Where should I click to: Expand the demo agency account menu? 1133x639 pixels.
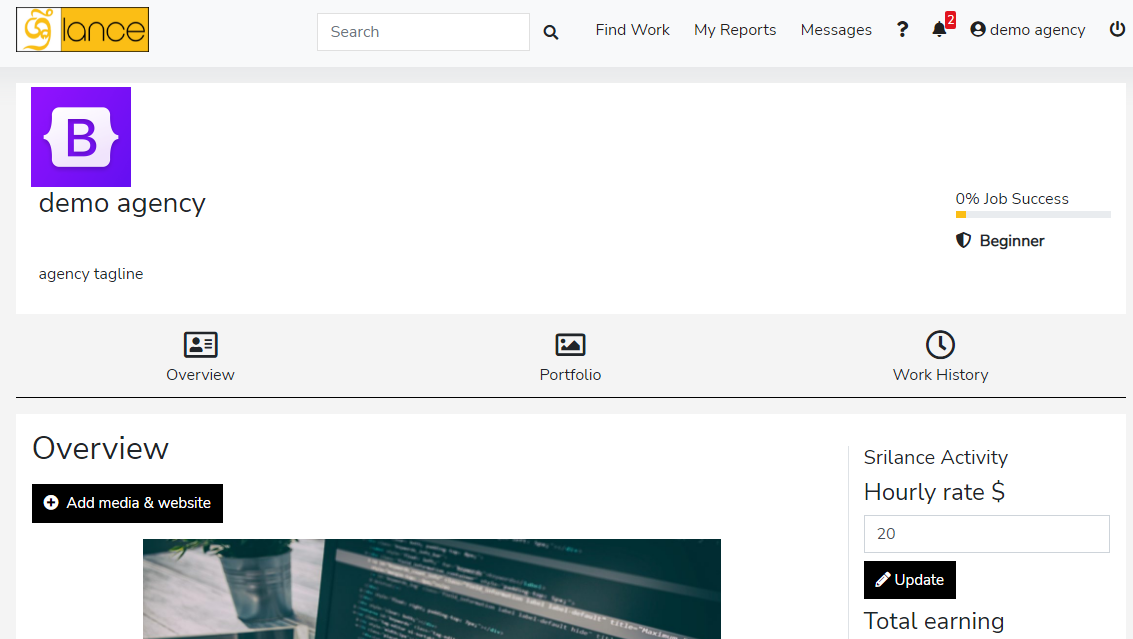(x=1027, y=30)
